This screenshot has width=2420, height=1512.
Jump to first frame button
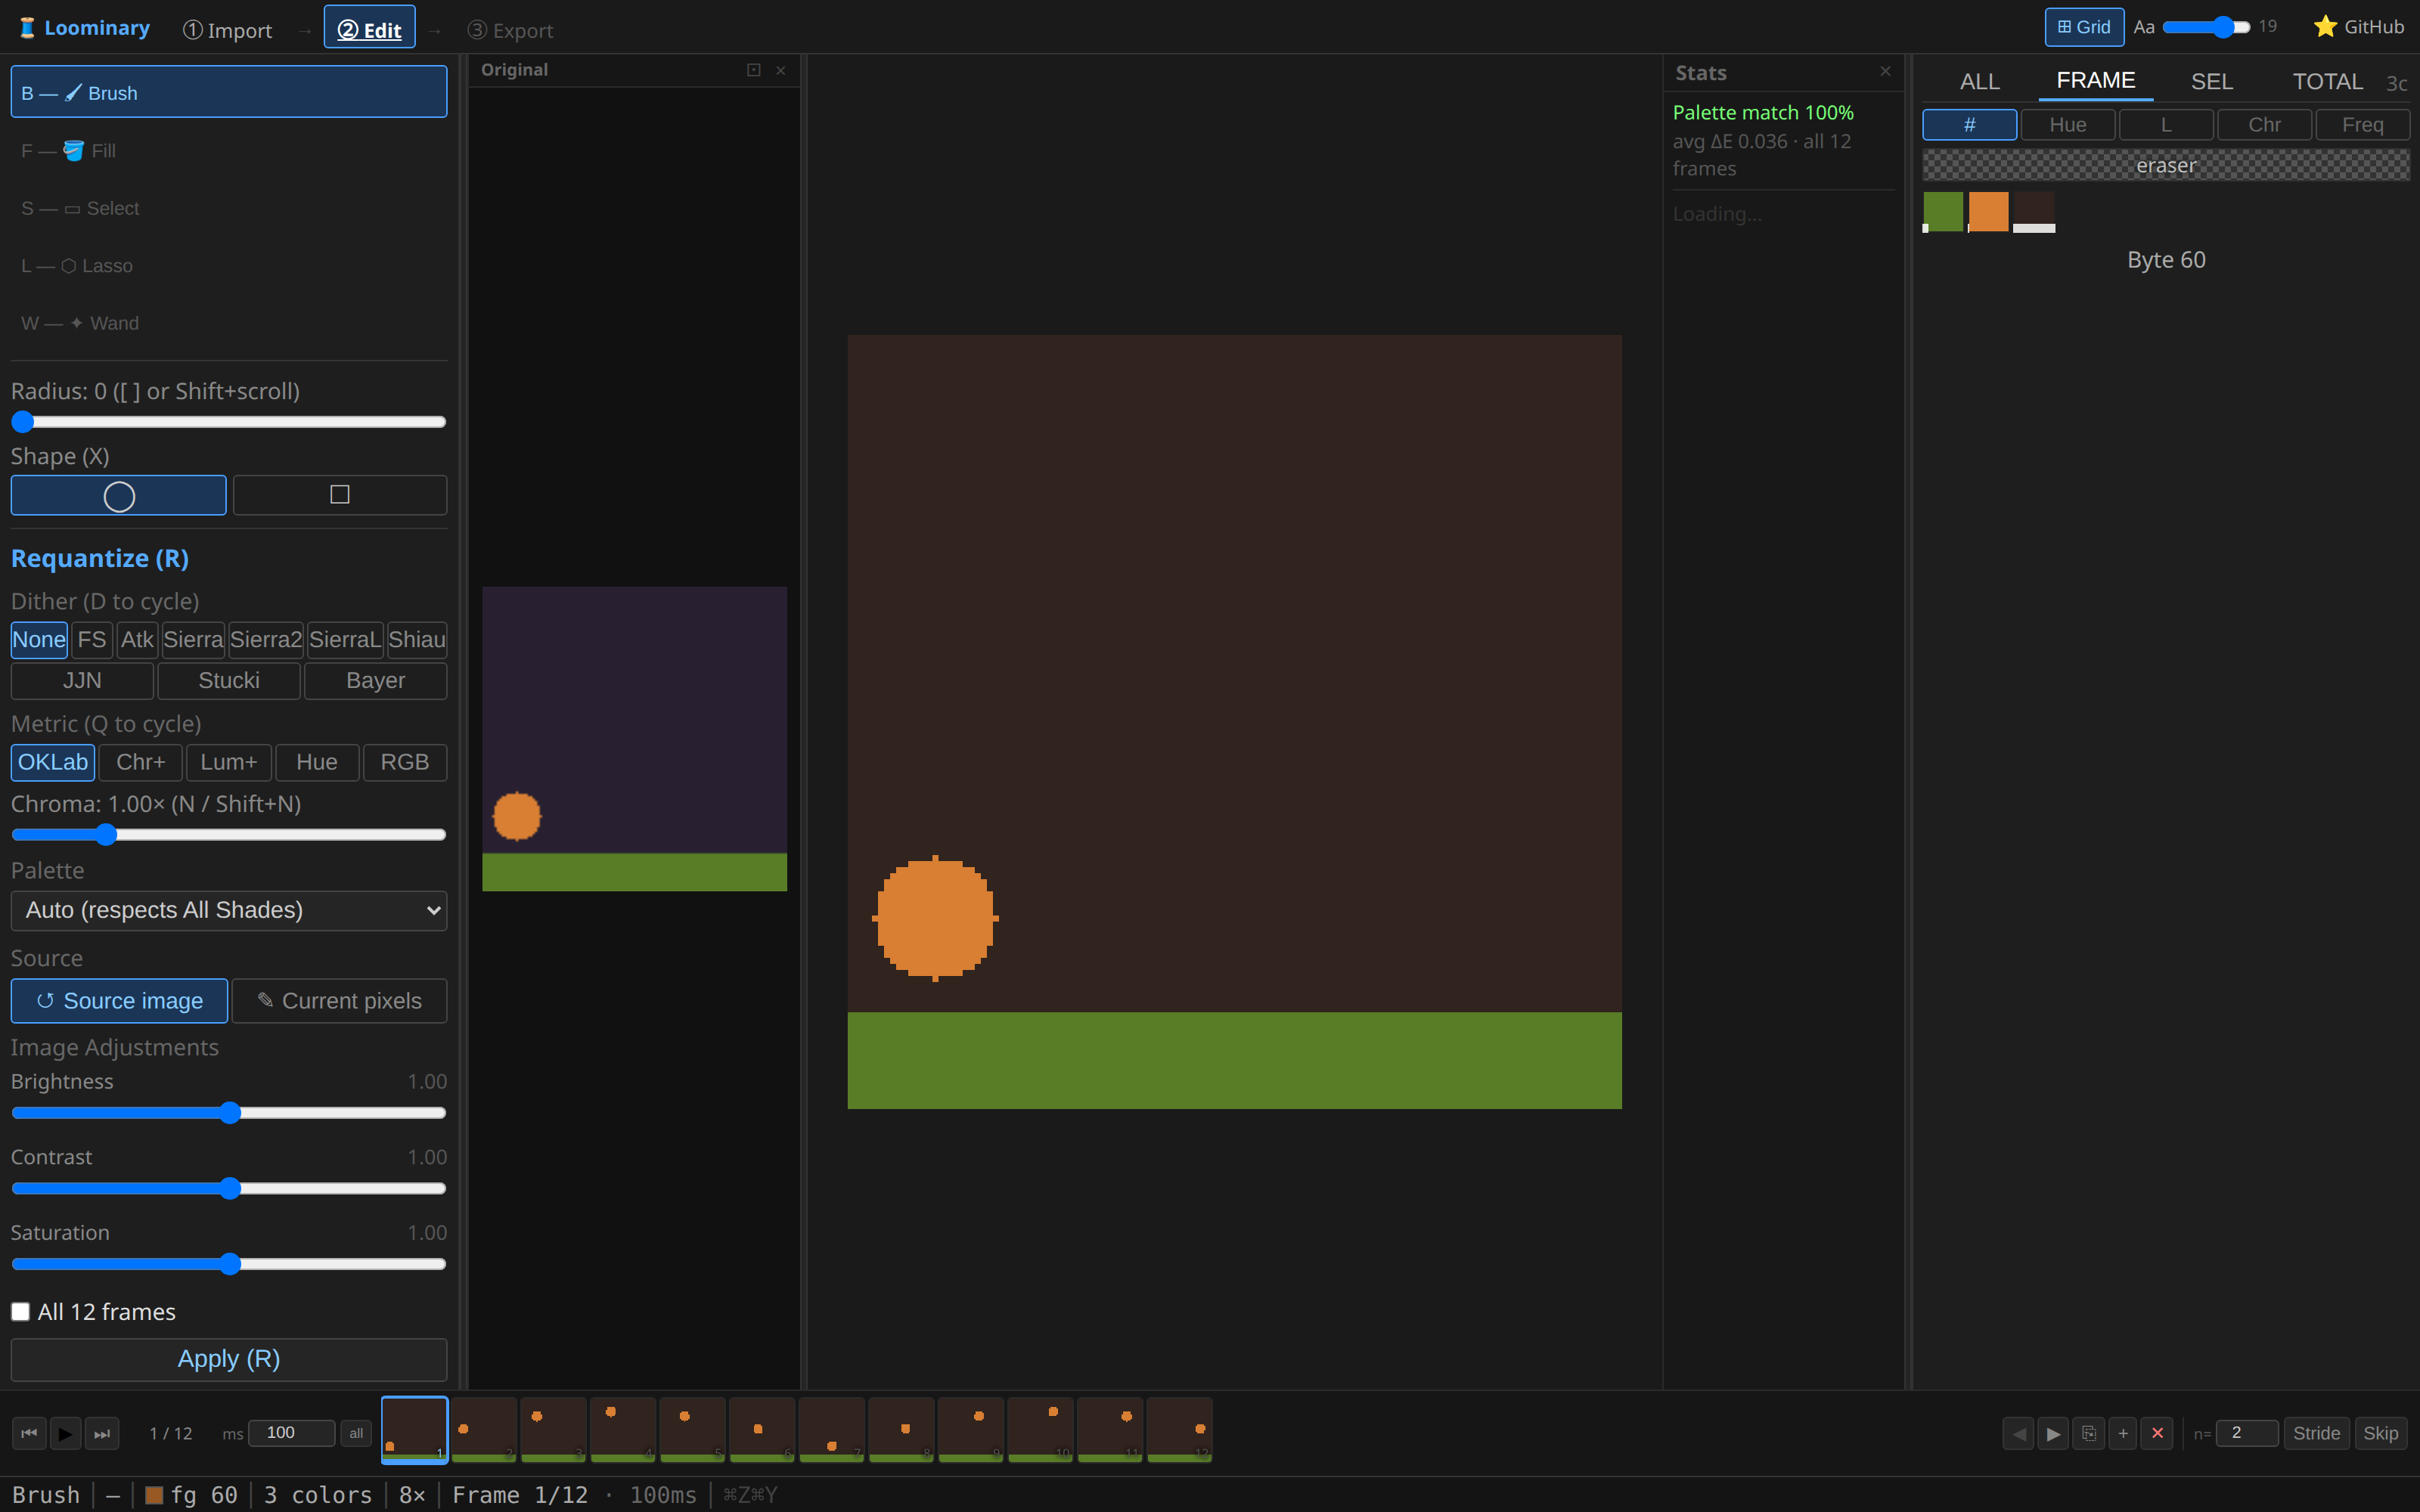point(29,1433)
